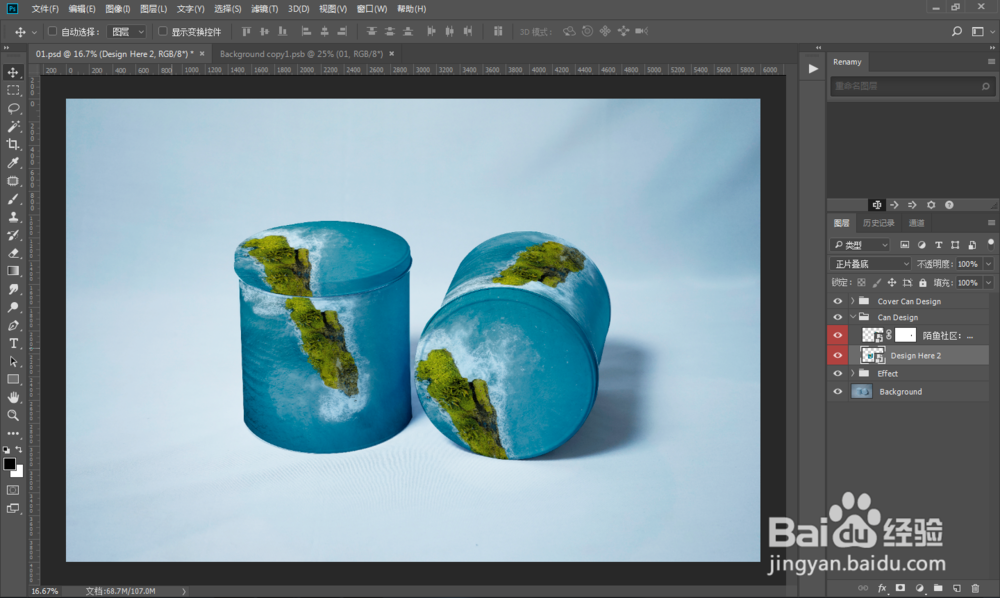Click the layer effects fx icon
1000x598 pixels.
[x=882, y=588]
